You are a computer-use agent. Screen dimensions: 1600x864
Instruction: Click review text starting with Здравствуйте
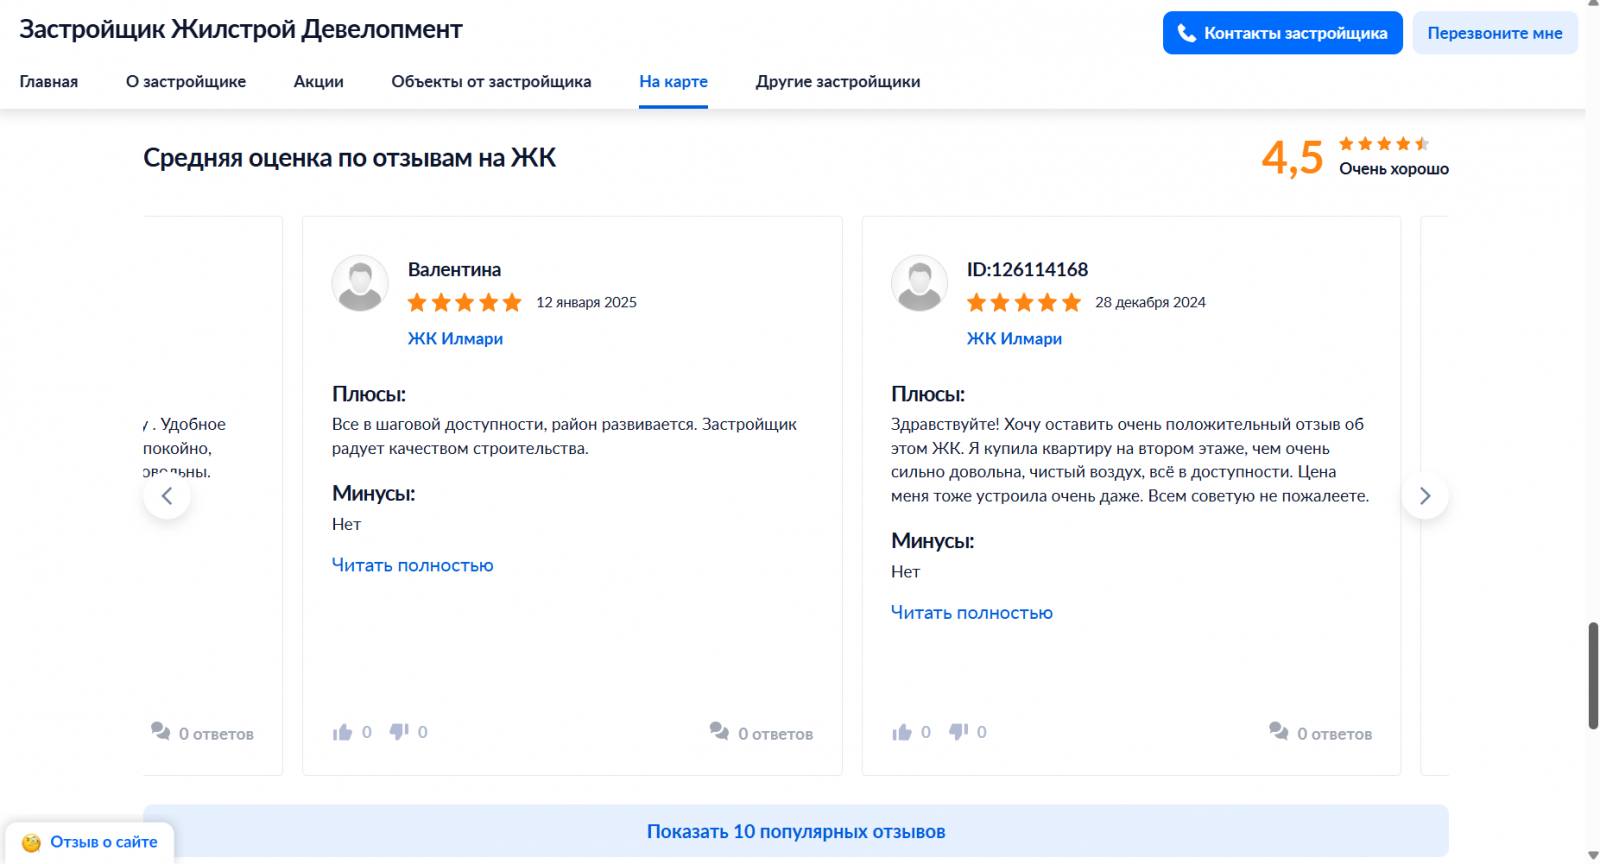1130,460
